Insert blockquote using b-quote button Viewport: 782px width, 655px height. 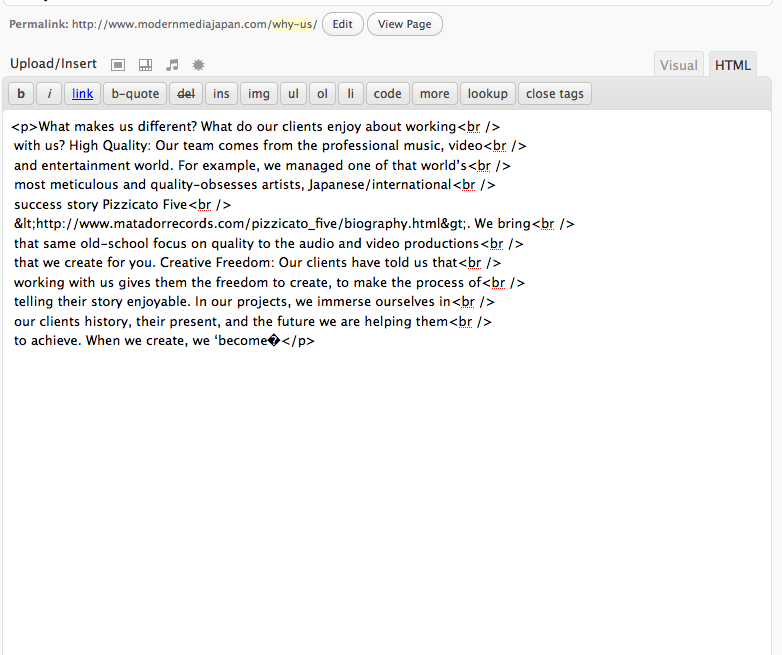135,94
